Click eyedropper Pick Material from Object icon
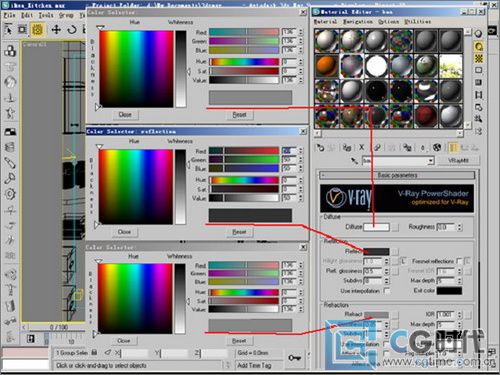 (x=354, y=161)
